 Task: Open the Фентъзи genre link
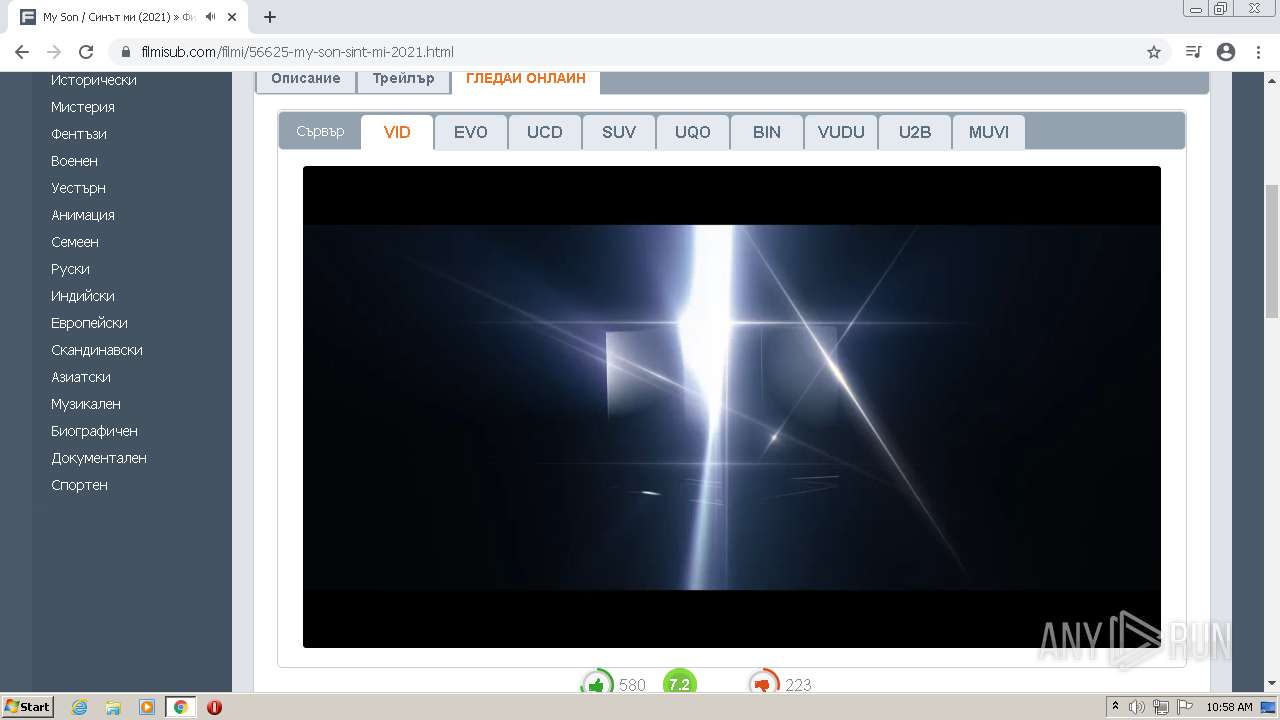[79, 134]
